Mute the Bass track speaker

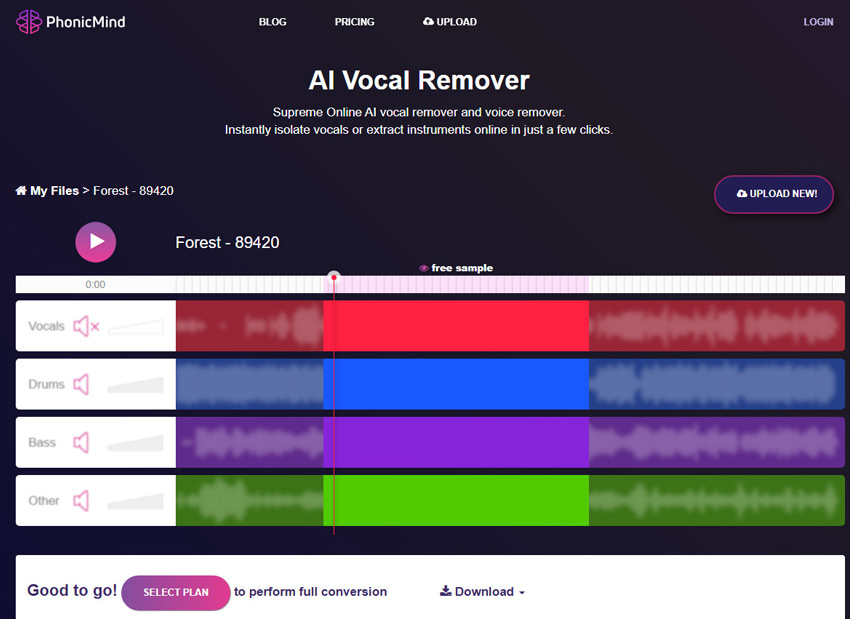[x=81, y=443]
